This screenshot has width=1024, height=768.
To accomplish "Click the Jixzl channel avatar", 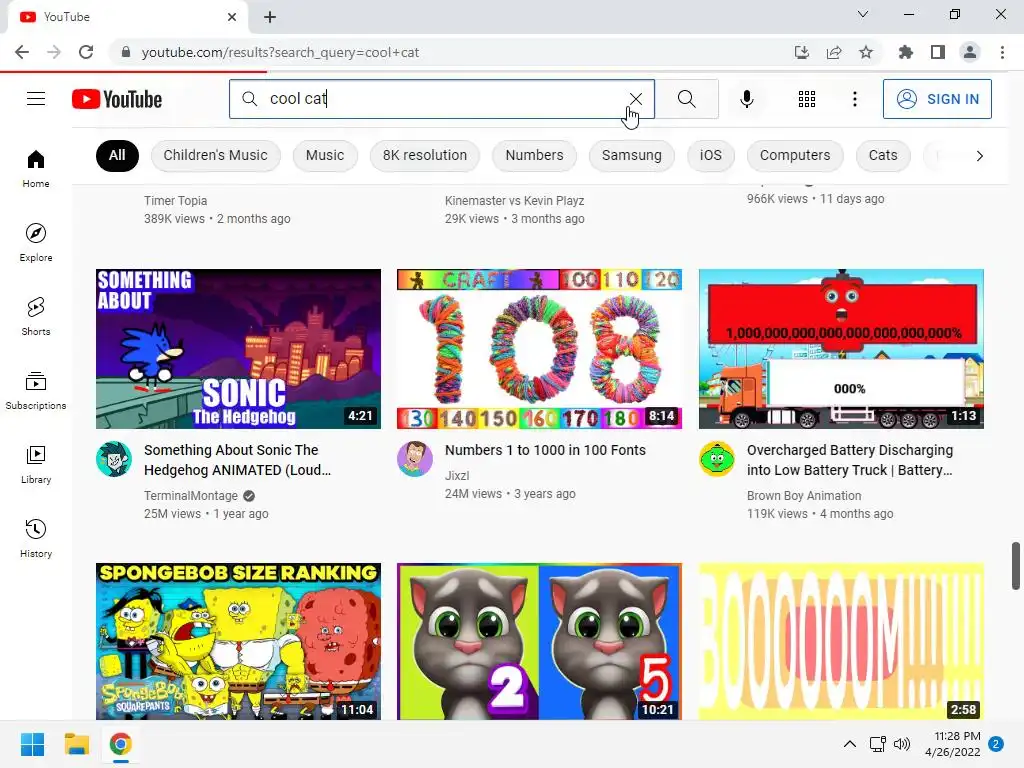I will tap(415, 459).
